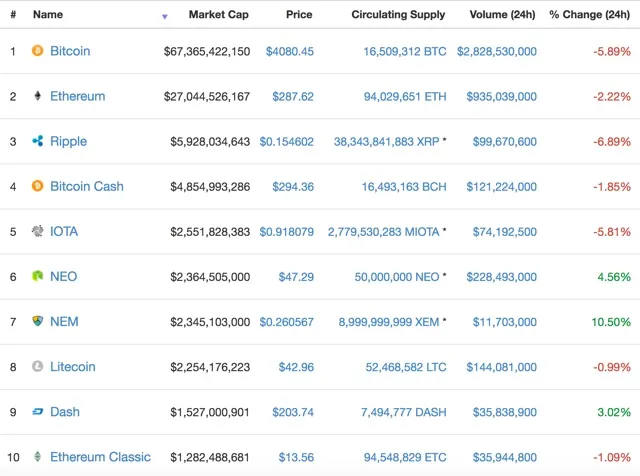Click supply 8,999,999,999 XEM
This screenshot has width=640, height=476.
click(389, 322)
